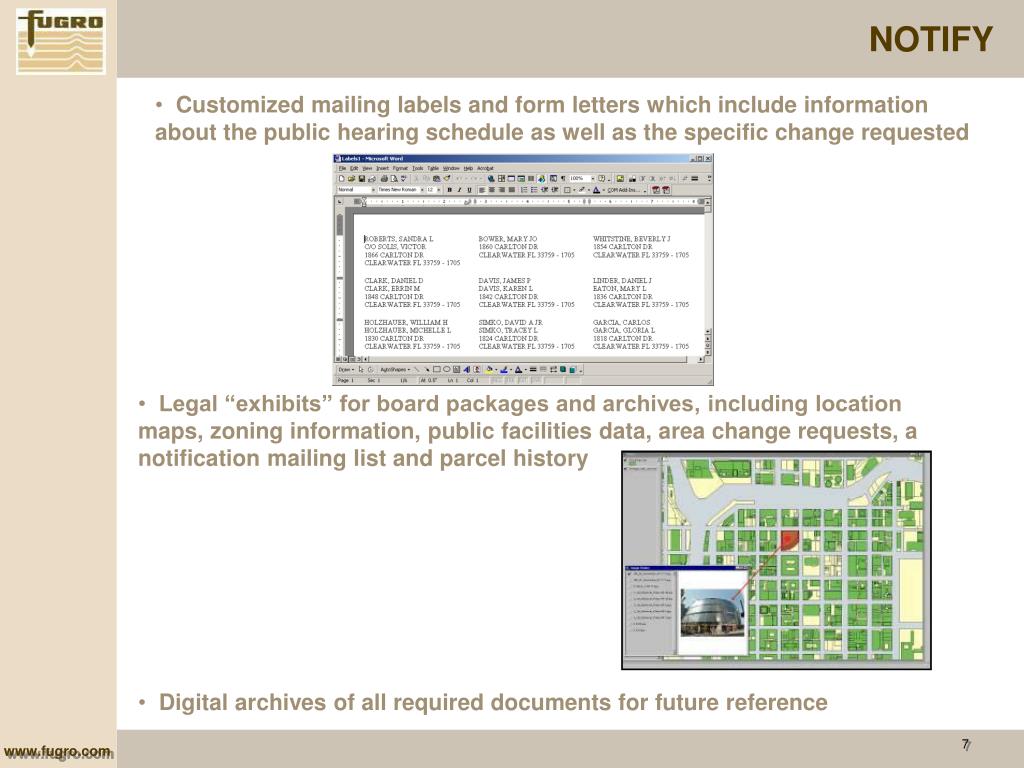The width and height of the screenshot is (1024, 768).
Task: Click the Bullets list icon
Action: (534, 189)
